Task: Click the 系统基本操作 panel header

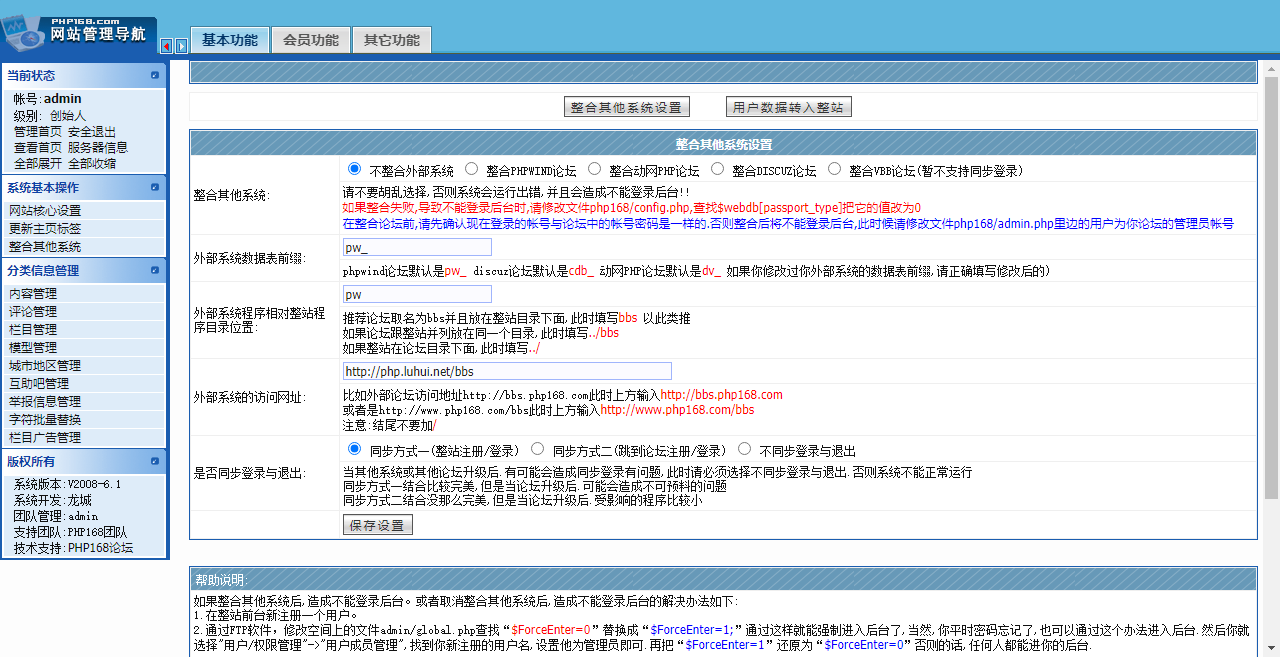Action: (x=84, y=187)
